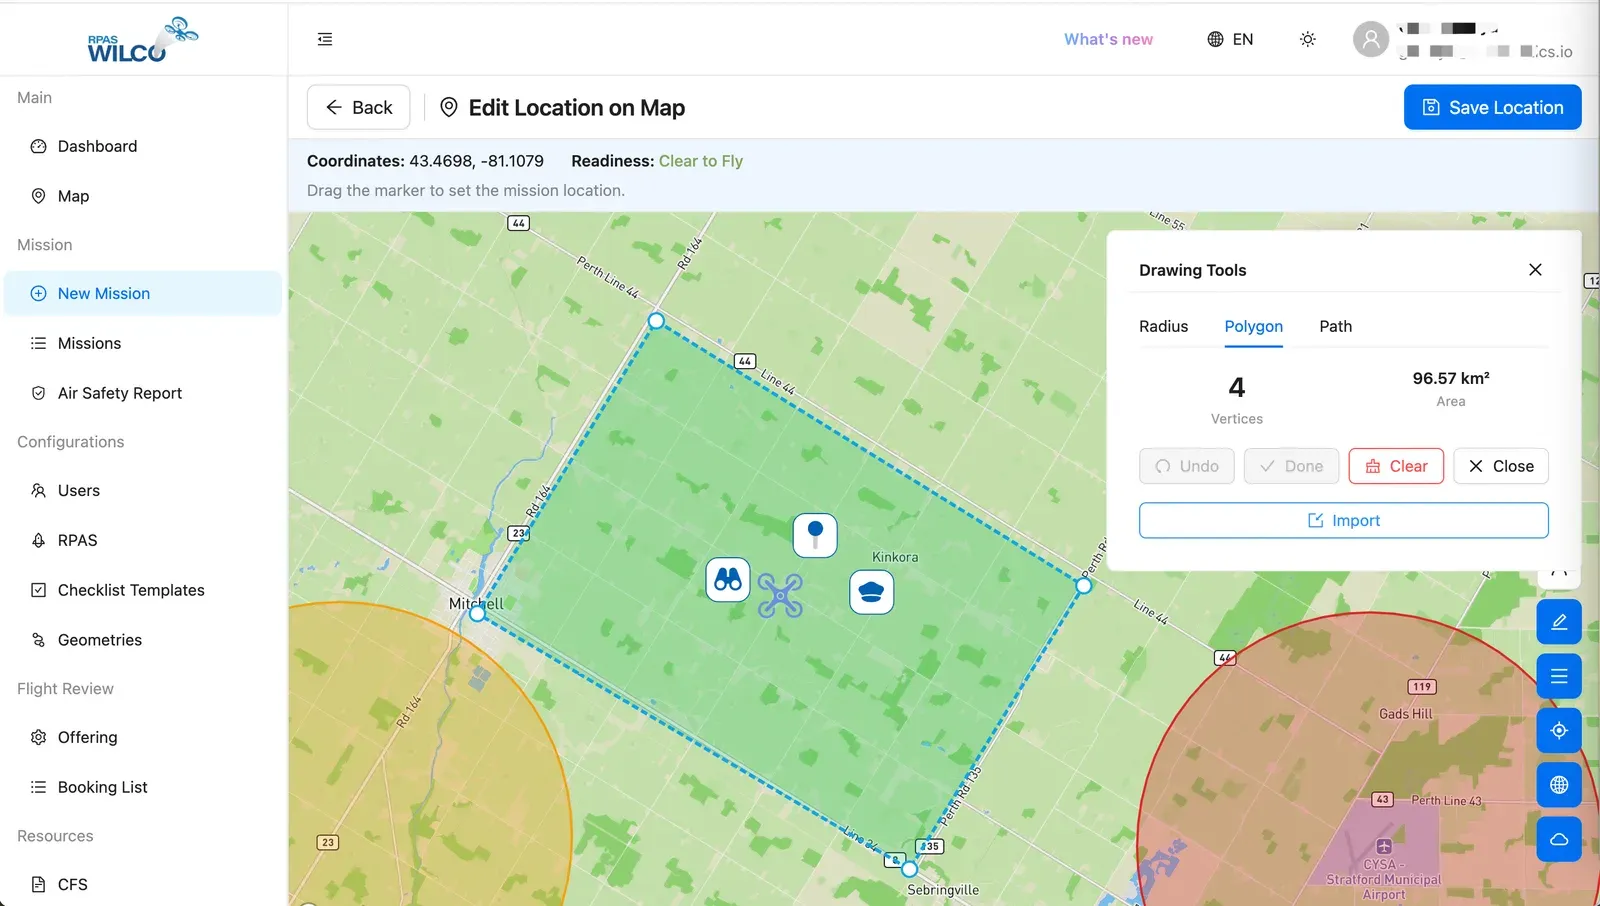Open CFS under Resources
Image resolution: width=1600 pixels, height=906 pixels.
pyautogui.click(x=143, y=884)
